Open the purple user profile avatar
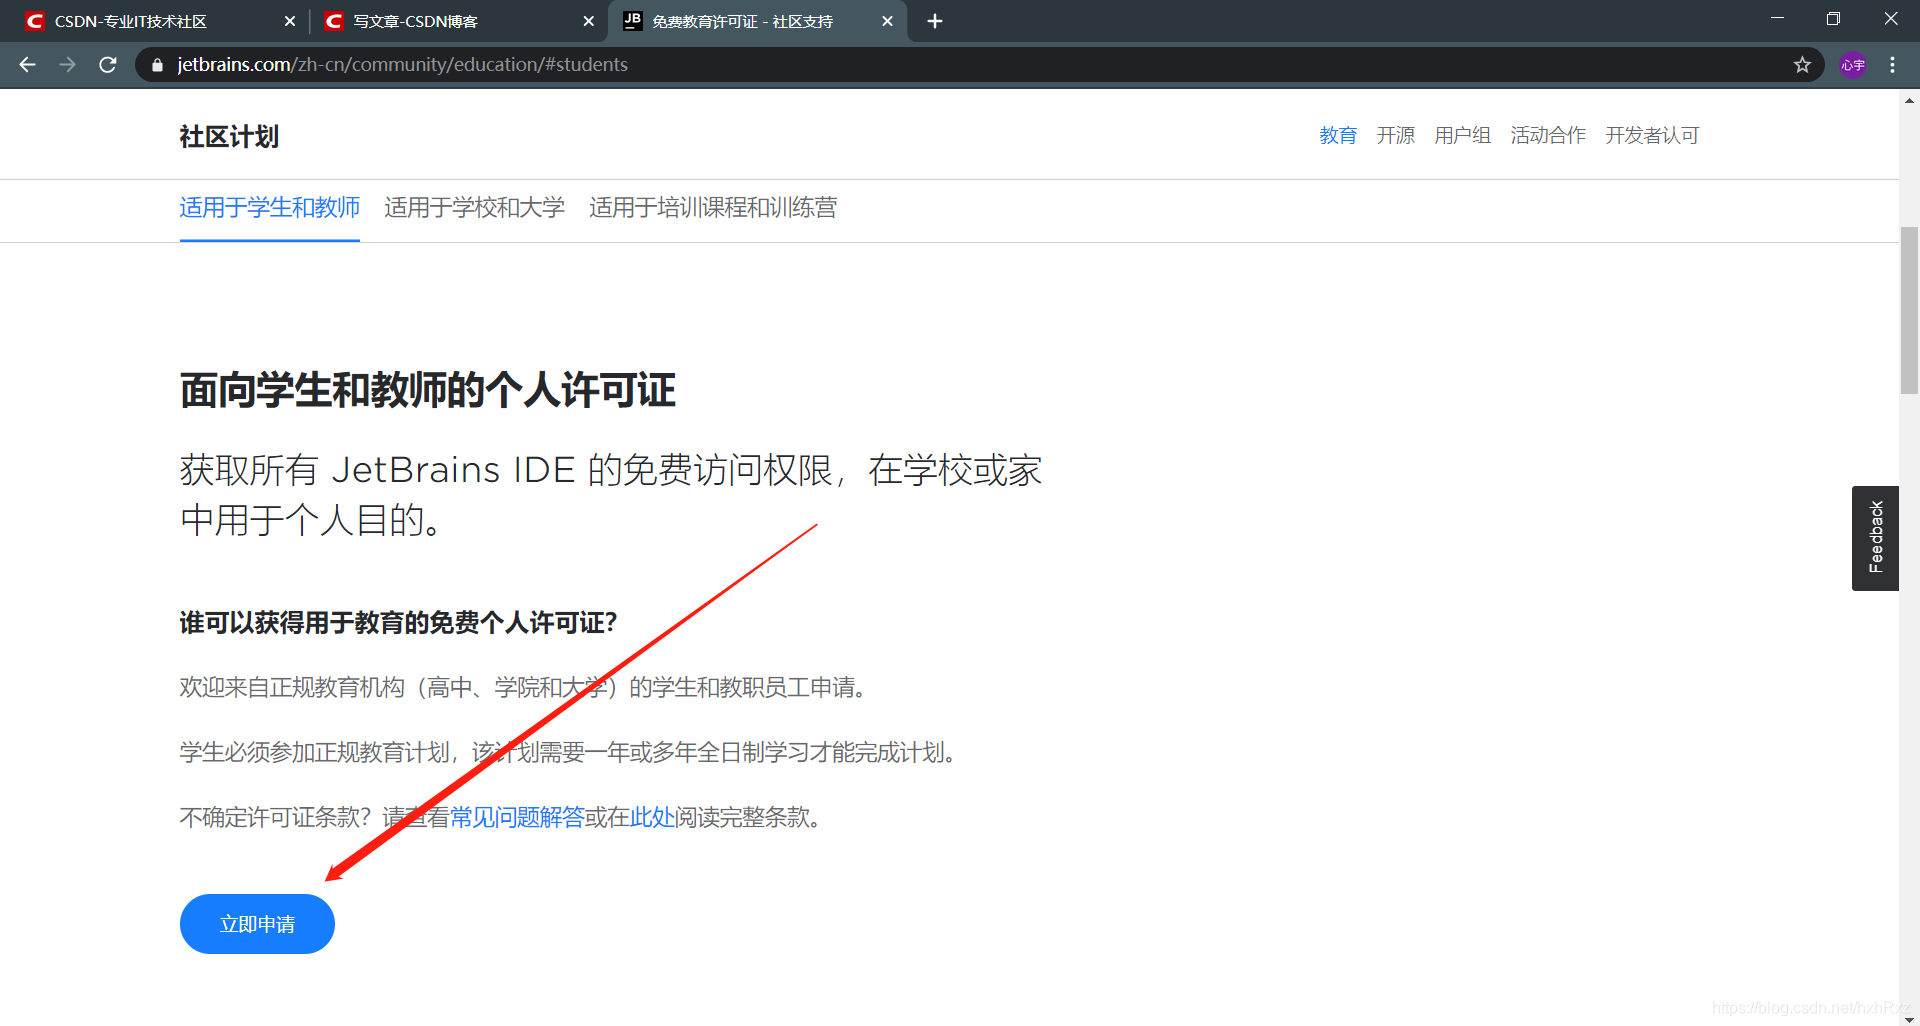Image resolution: width=1920 pixels, height=1026 pixels. tap(1853, 65)
